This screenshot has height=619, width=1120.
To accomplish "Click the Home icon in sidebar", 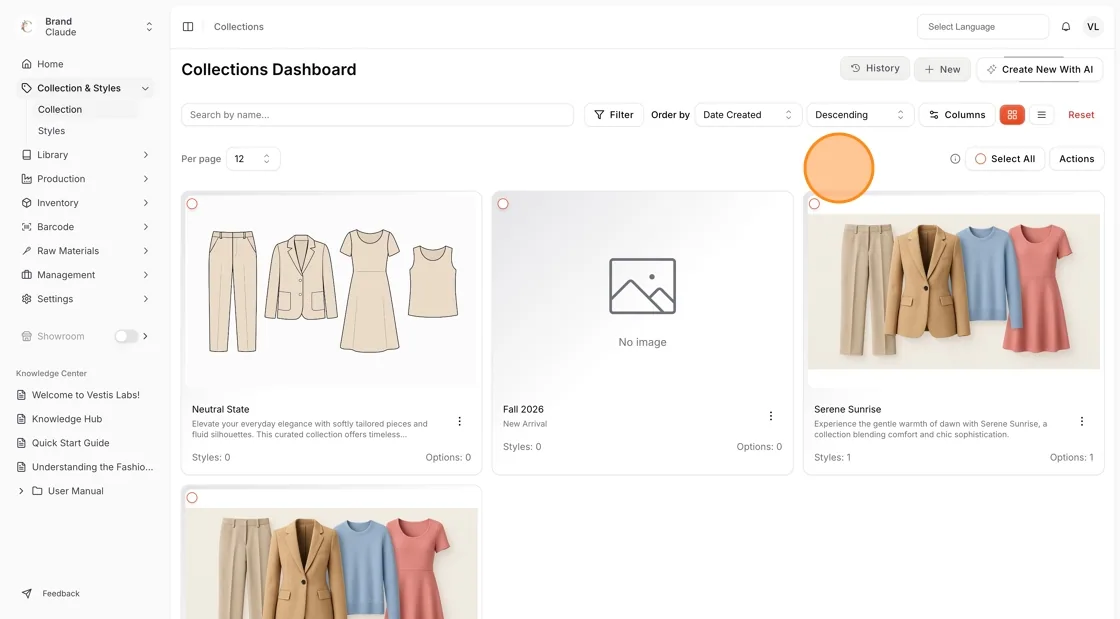I will click(26, 64).
